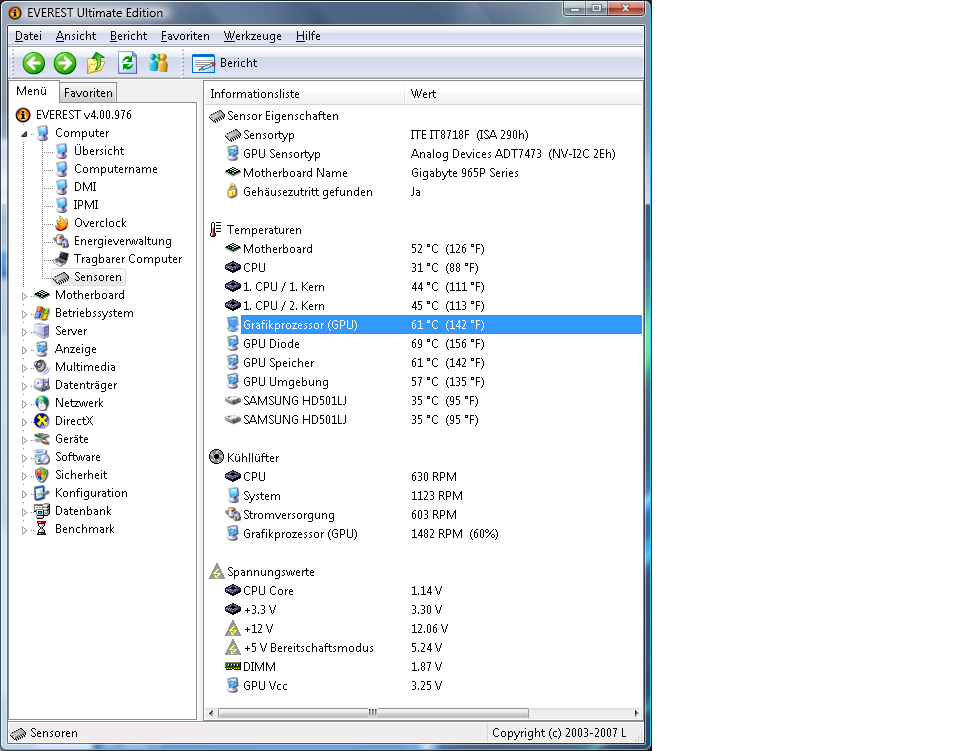Viewport: 960px width, 751px height.
Task: Click the Sensoren chip icon in tree
Action: coord(61,278)
